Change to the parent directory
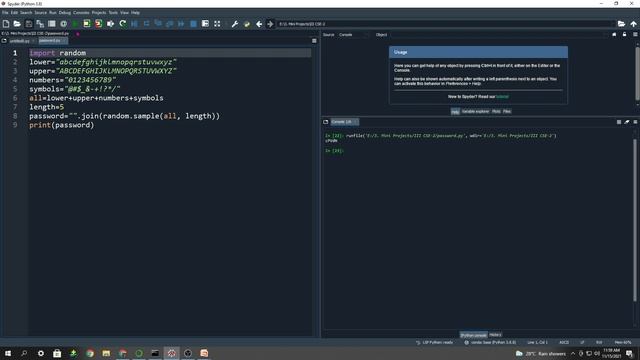 point(633,24)
